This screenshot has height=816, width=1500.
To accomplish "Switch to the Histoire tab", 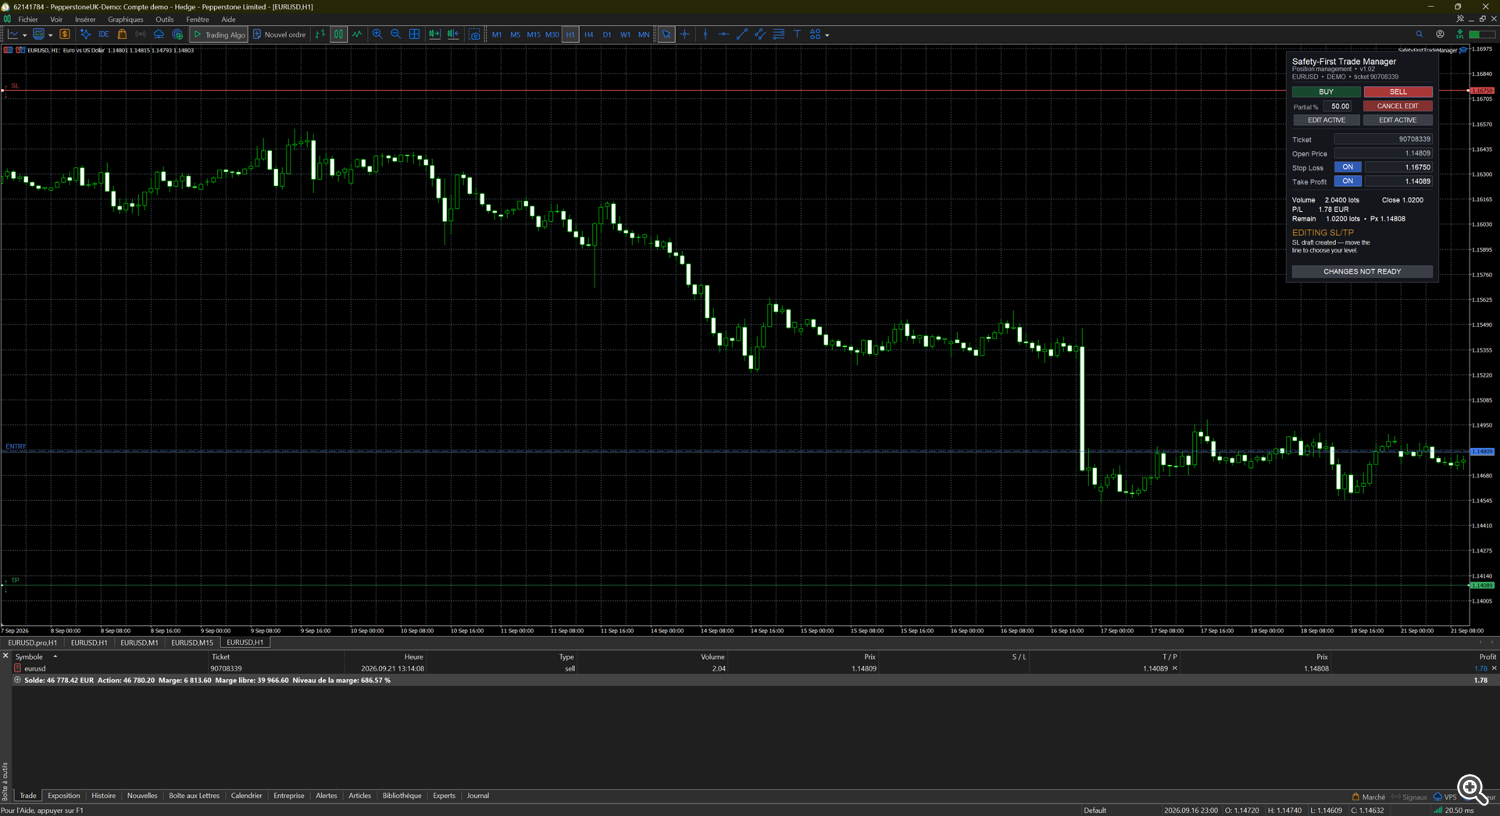I will click(103, 796).
